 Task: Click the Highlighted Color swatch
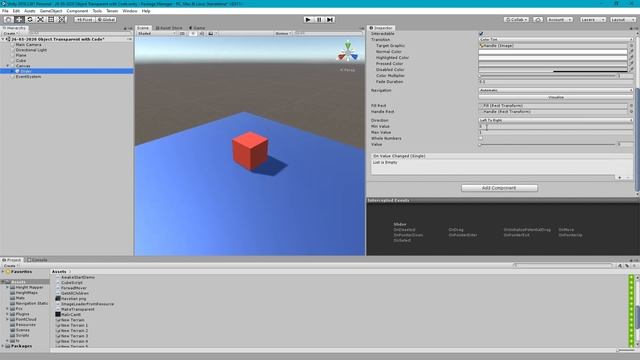click(553, 58)
